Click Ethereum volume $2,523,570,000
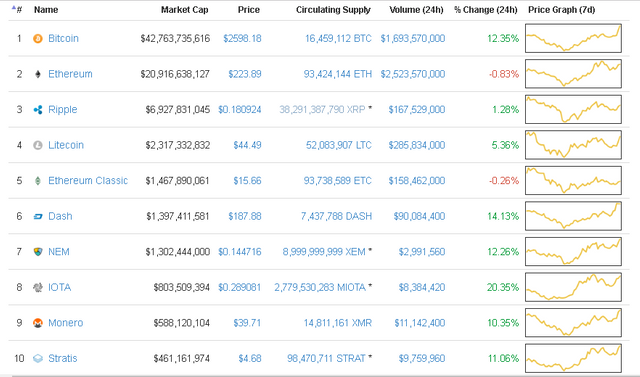The height and width of the screenshot is (377, 640). [413, 74]
